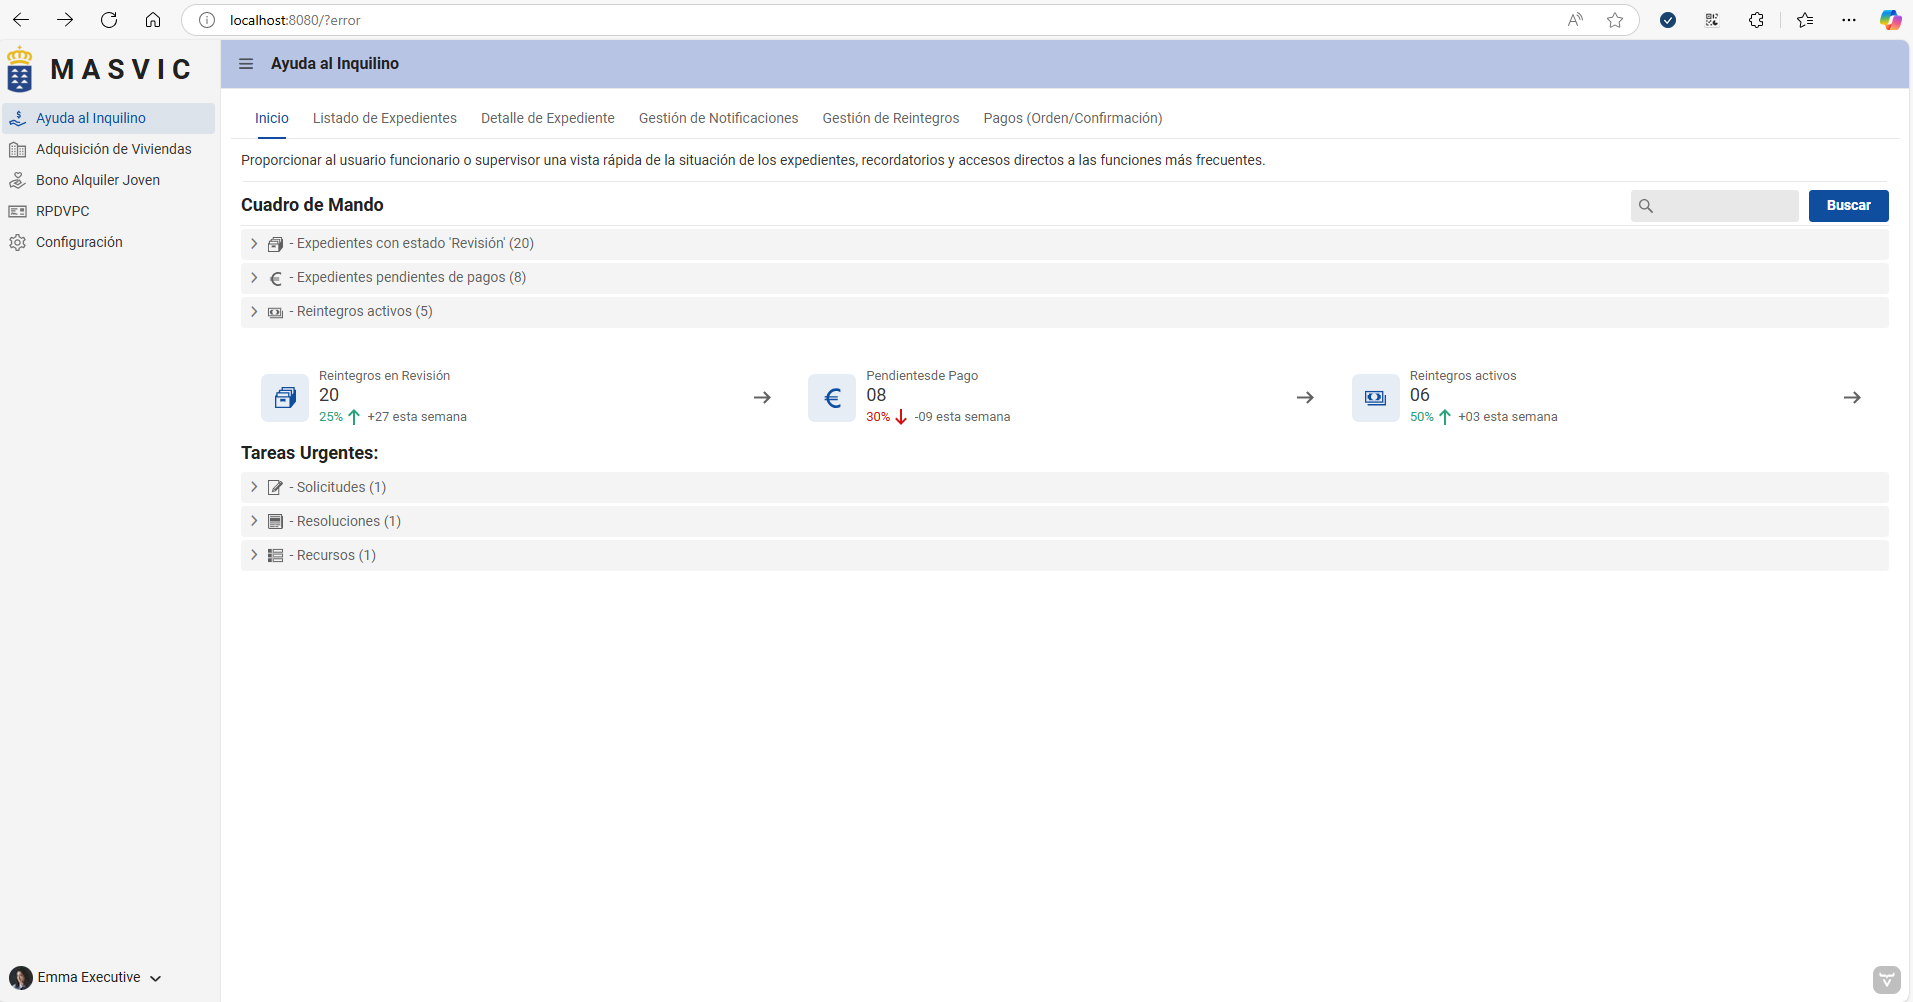Expand the Resoluciones (1) row
The height and width of the screenshot is (1002, 1913).
pyautogui.click(x=254, y=521)
